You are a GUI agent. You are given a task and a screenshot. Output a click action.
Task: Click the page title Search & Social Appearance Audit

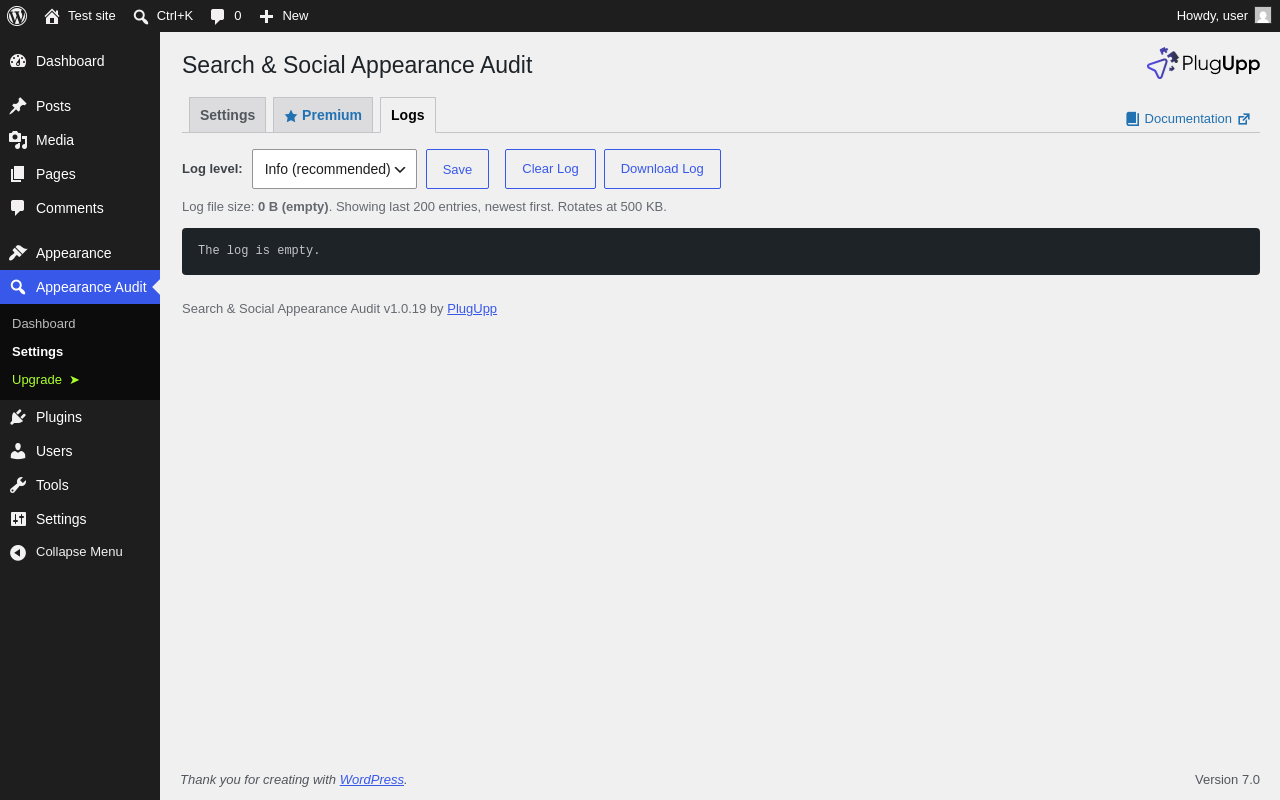coord(357,65)
